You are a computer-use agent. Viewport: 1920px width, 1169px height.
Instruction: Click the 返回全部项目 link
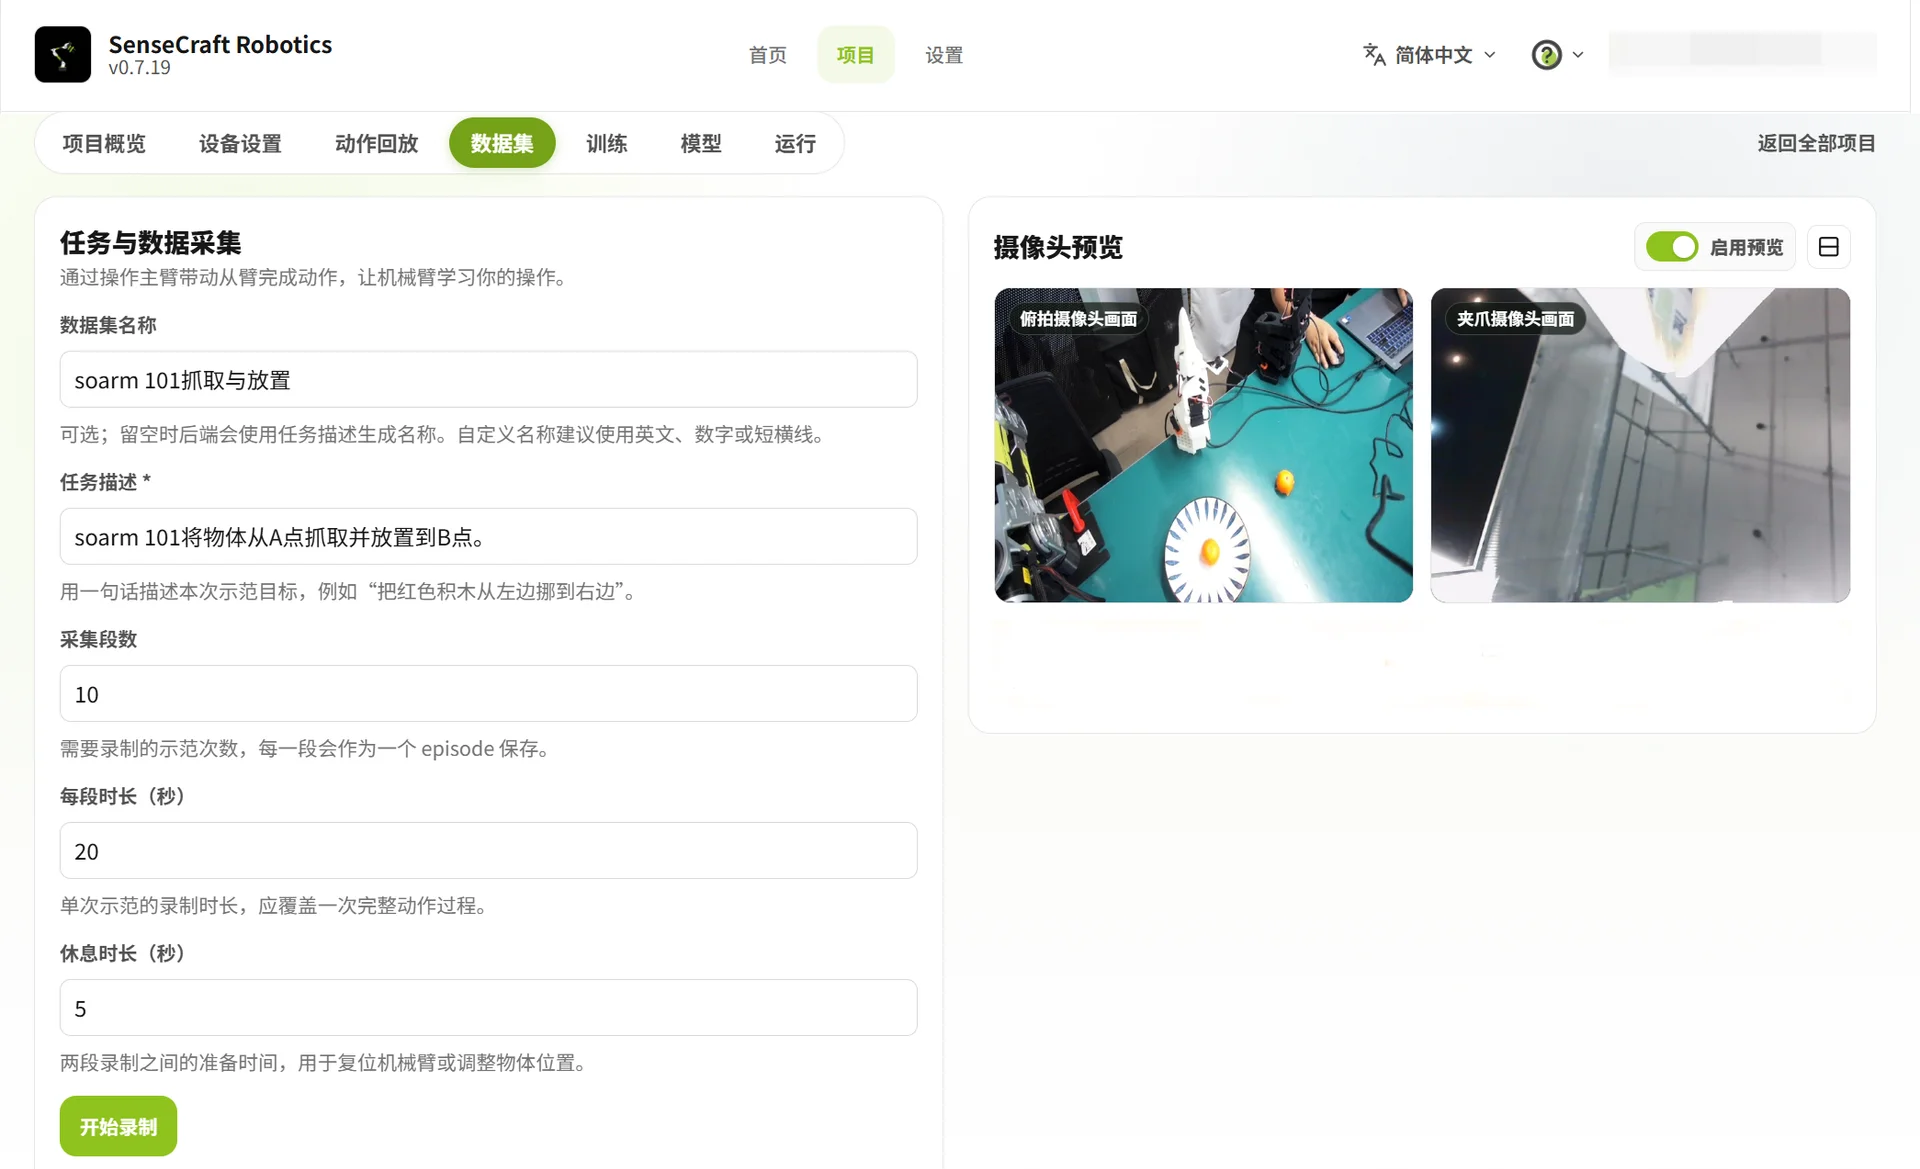coord(1816,143)
